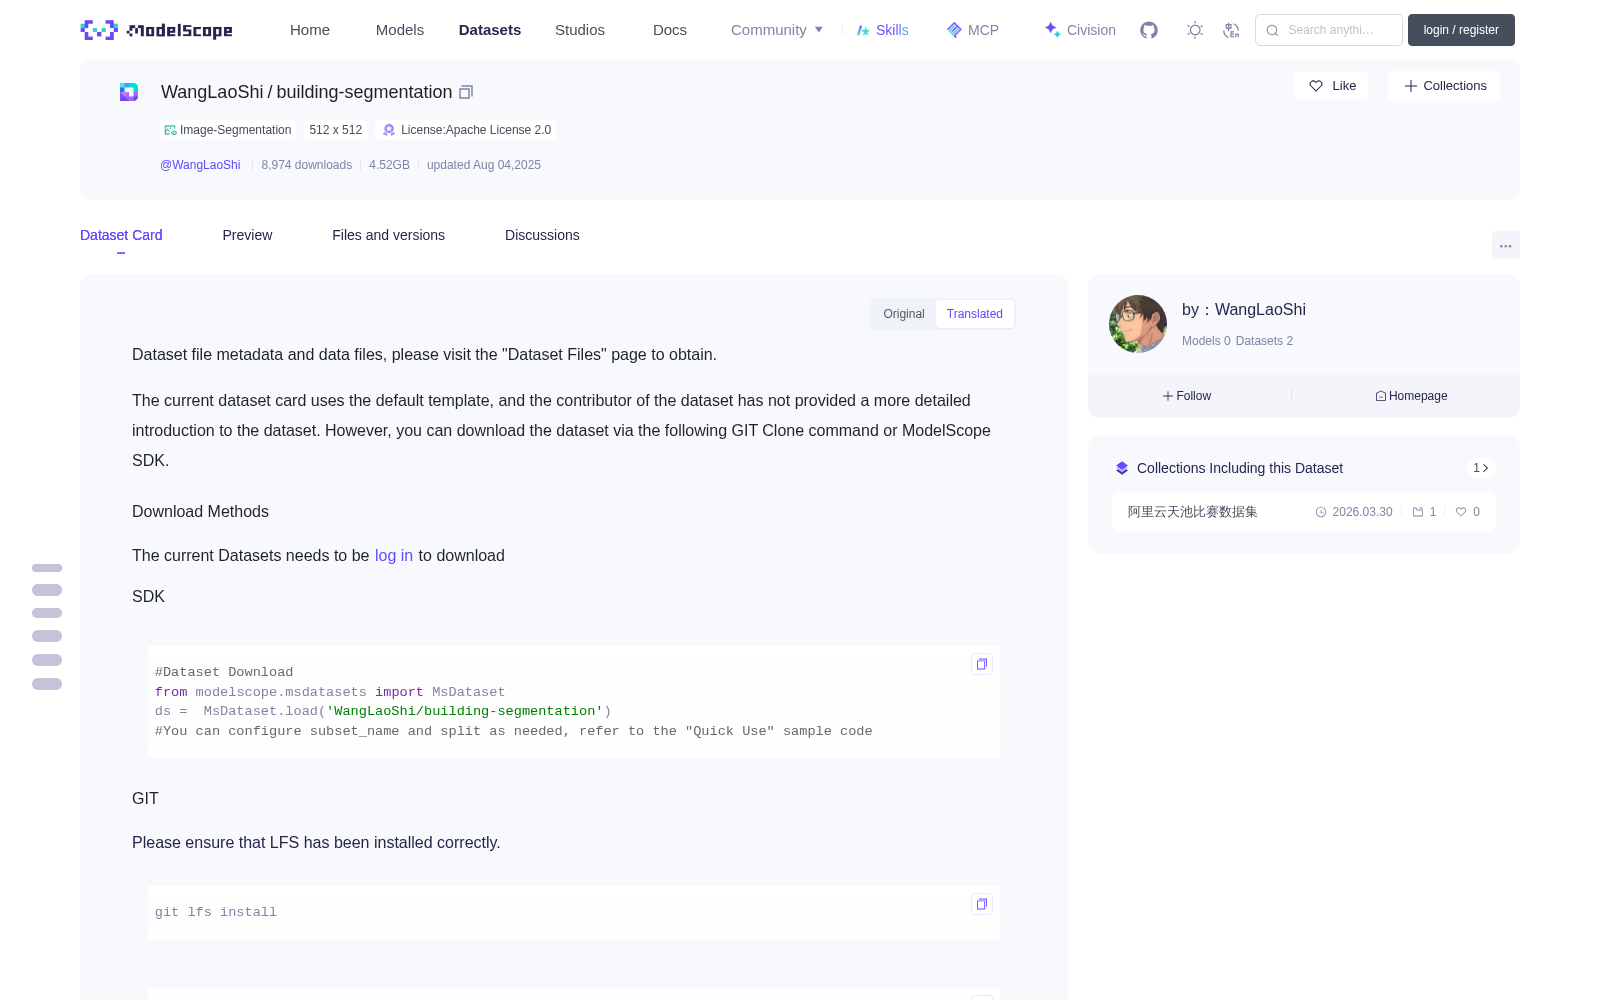Click the search magnifier icon
This screenshot has height=1000, width=1600.
click(1272, 30)
